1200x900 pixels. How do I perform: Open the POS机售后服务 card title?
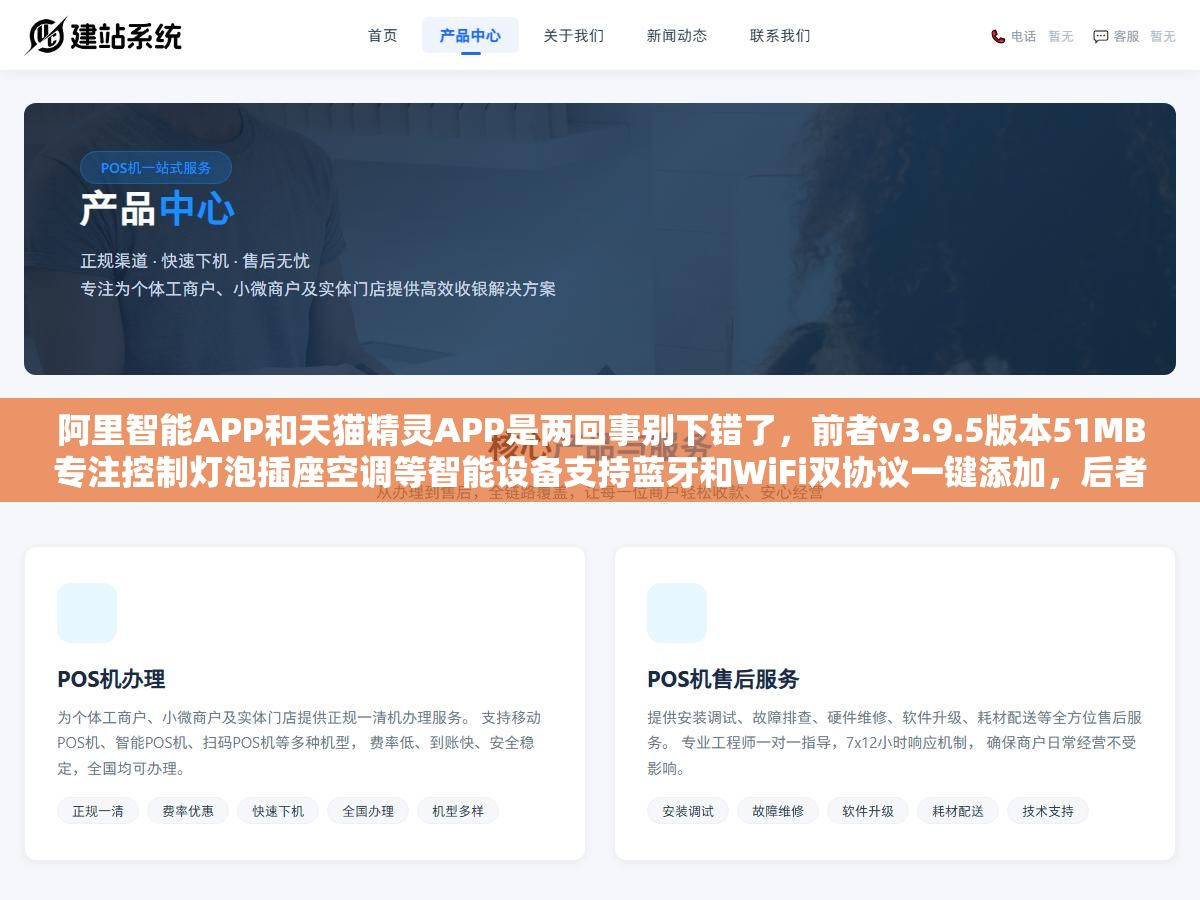[x=723, y=679]
